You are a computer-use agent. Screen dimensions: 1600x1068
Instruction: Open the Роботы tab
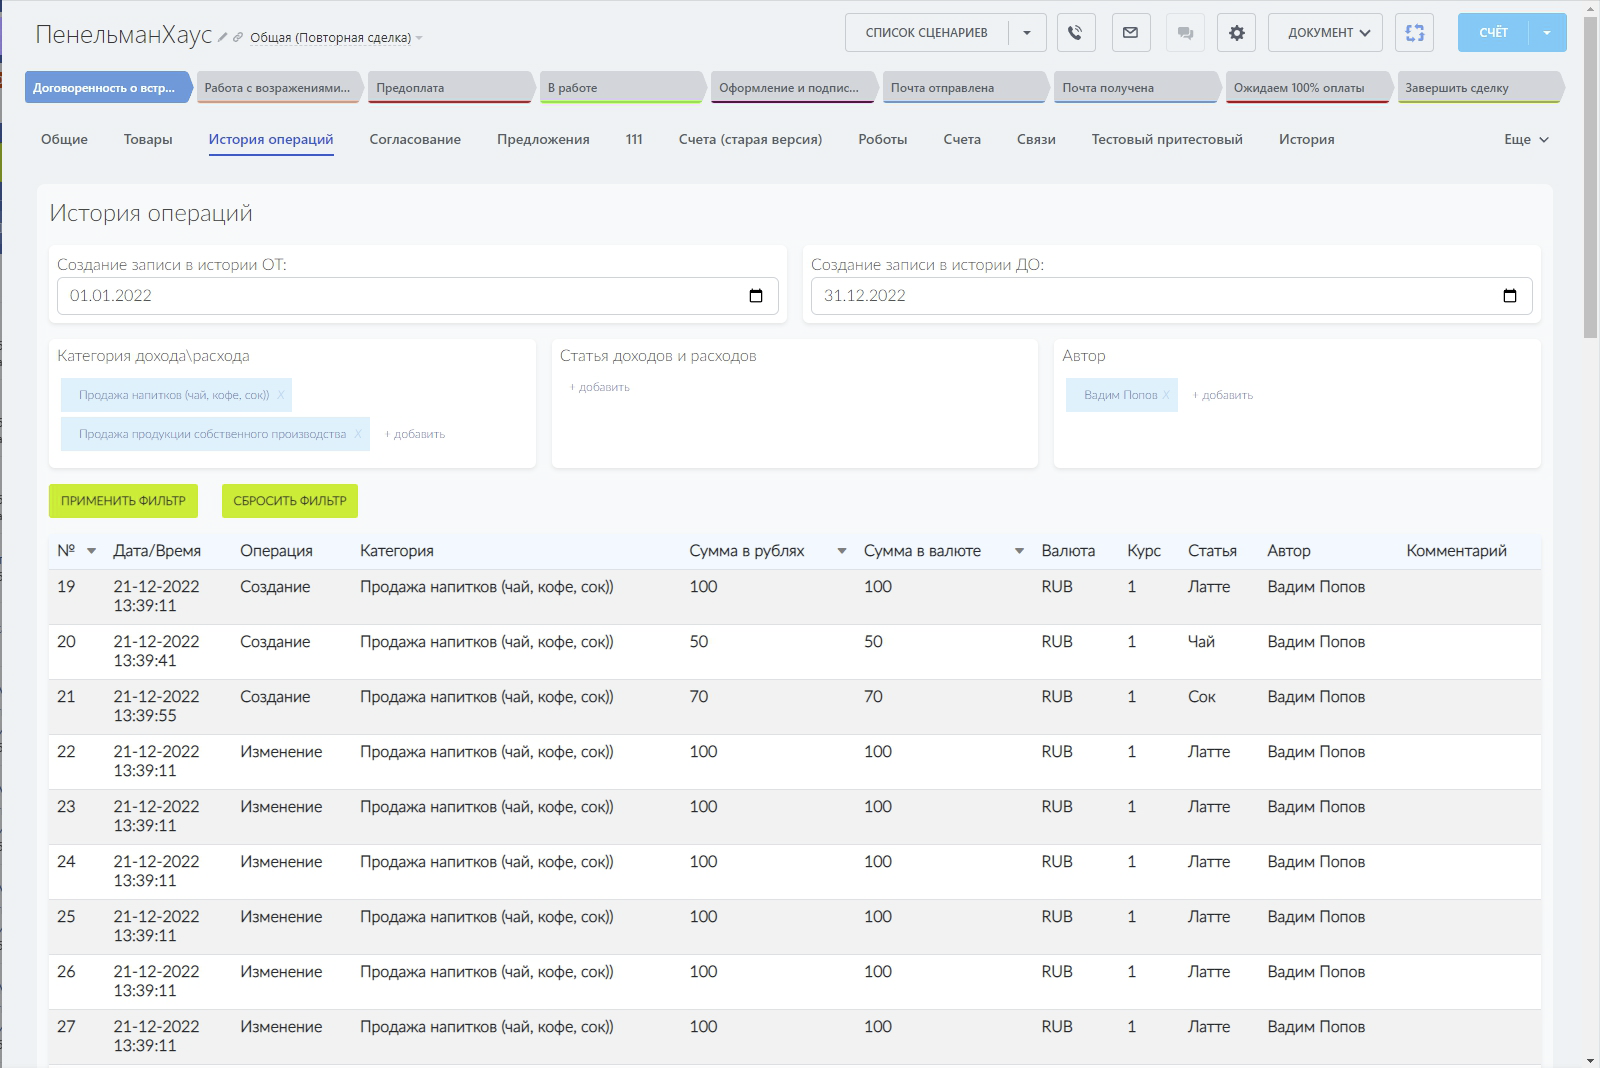click(882, 140)
